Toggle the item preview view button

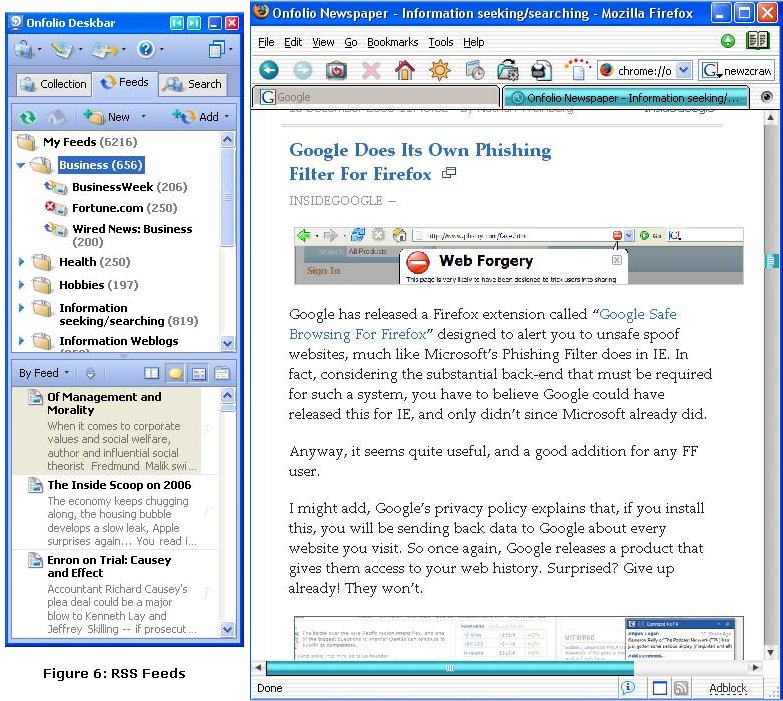click(199, 373)
